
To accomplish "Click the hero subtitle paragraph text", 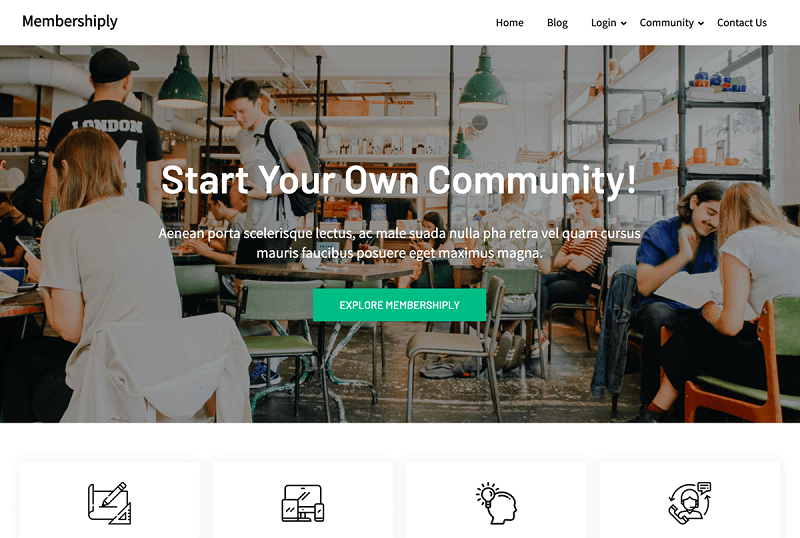I will tap(399, 243).
